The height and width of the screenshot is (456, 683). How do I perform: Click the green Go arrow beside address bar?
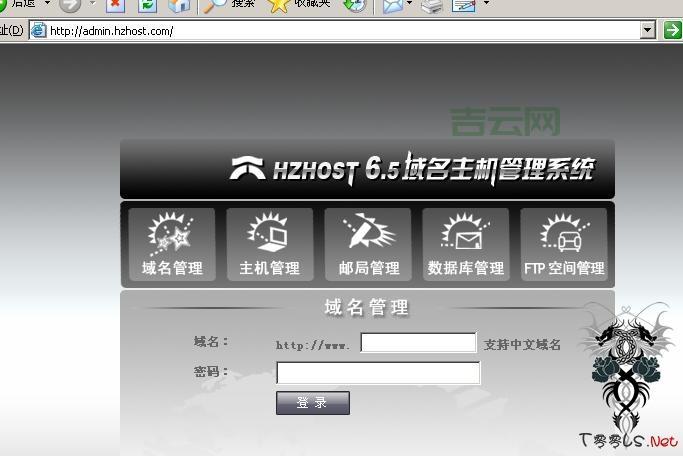click(670, 30)
